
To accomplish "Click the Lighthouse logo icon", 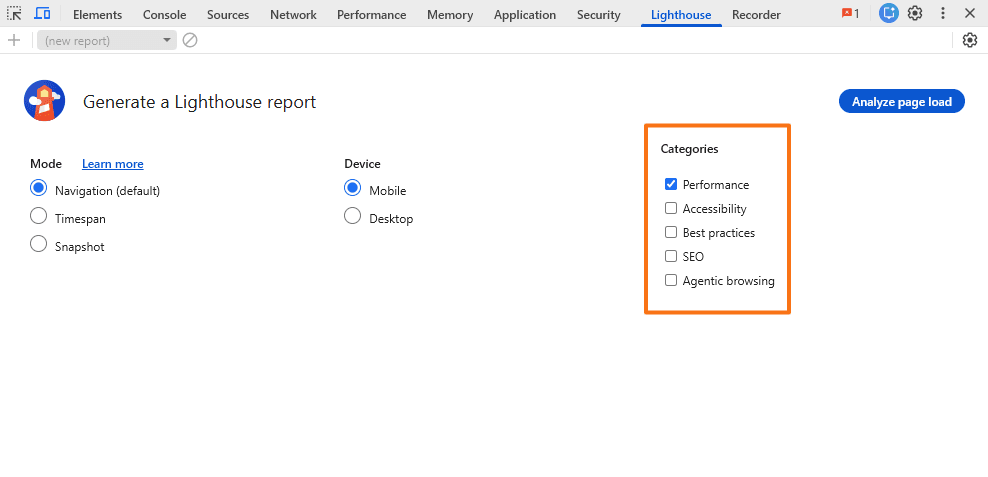I will tap(45, 101).
